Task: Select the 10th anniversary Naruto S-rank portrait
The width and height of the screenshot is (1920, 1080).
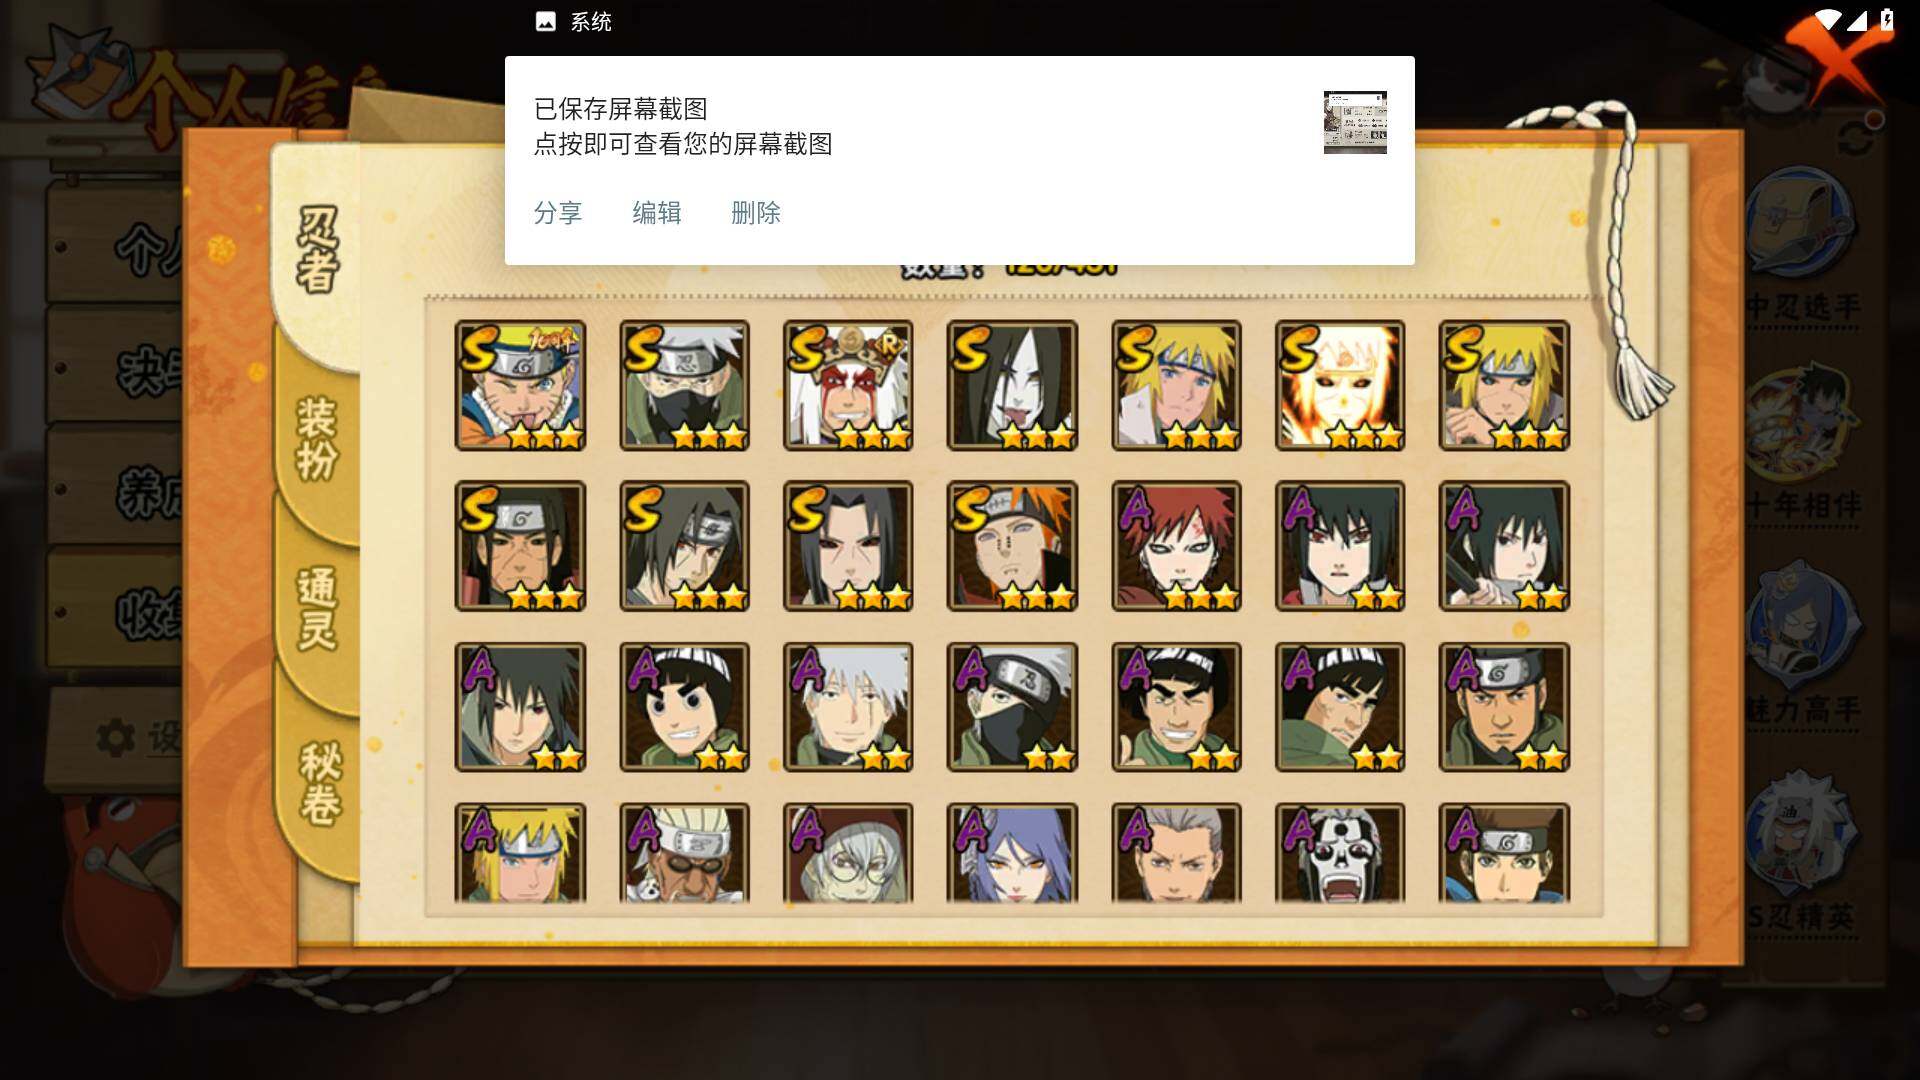Action: [x=520, y=385]
